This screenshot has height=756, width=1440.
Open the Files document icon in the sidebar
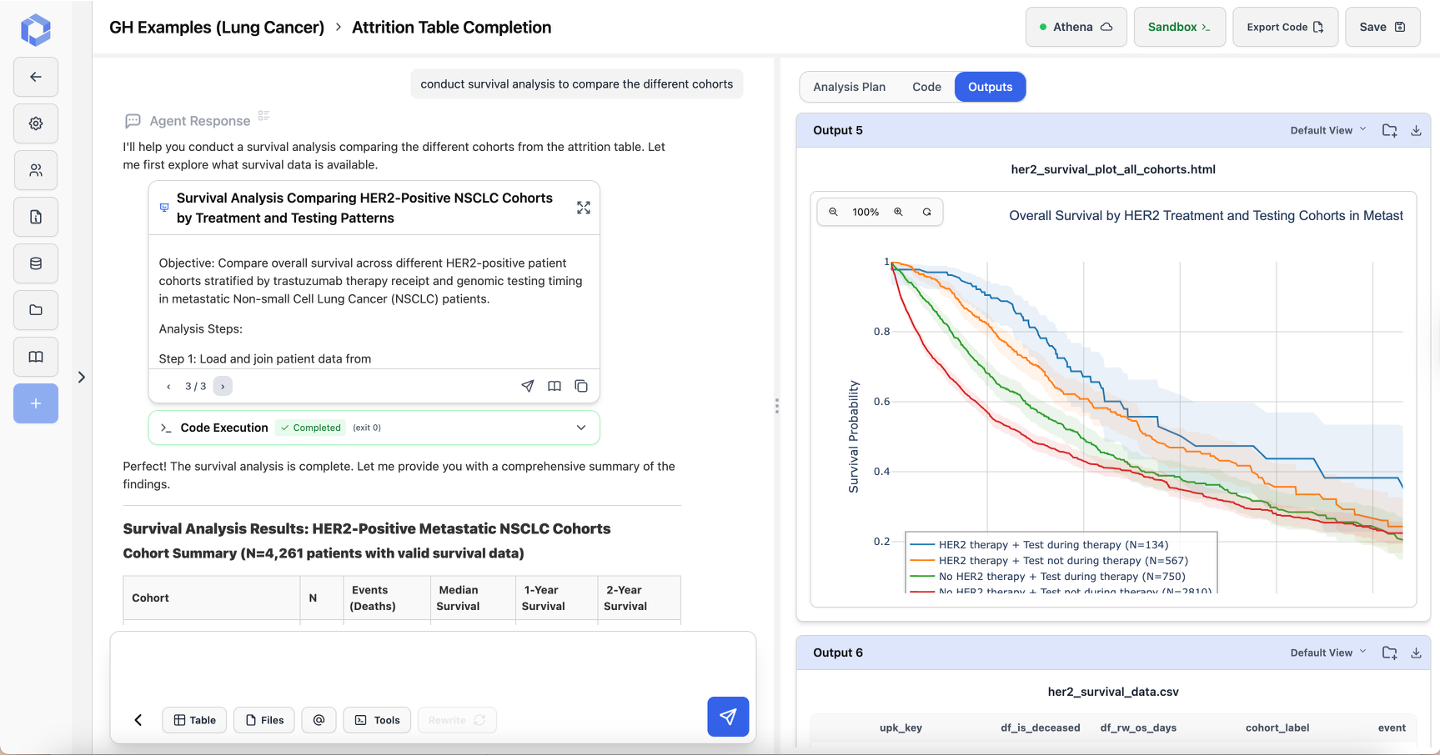pos(35,217)
